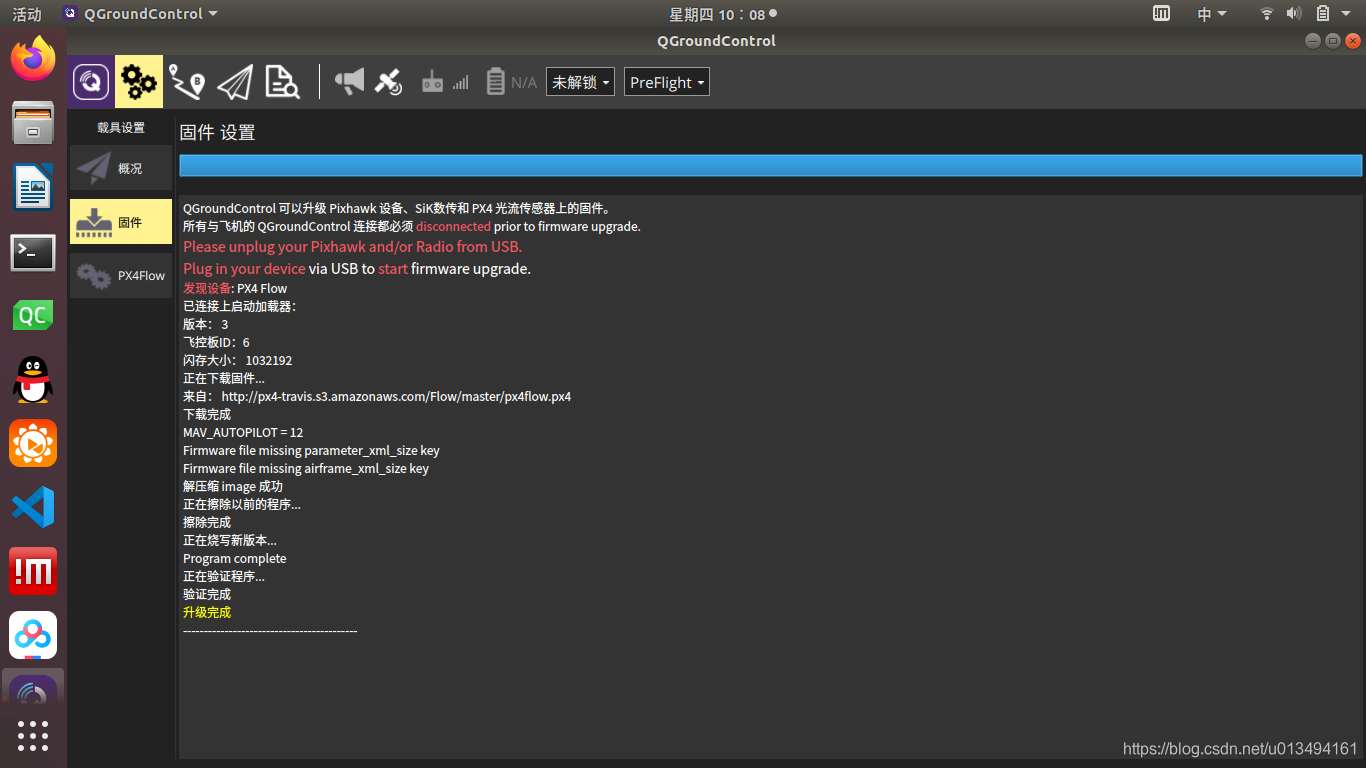The image size is (1366, 768).
Task: Open the Terminal dock icon
Action: (33, 252)
